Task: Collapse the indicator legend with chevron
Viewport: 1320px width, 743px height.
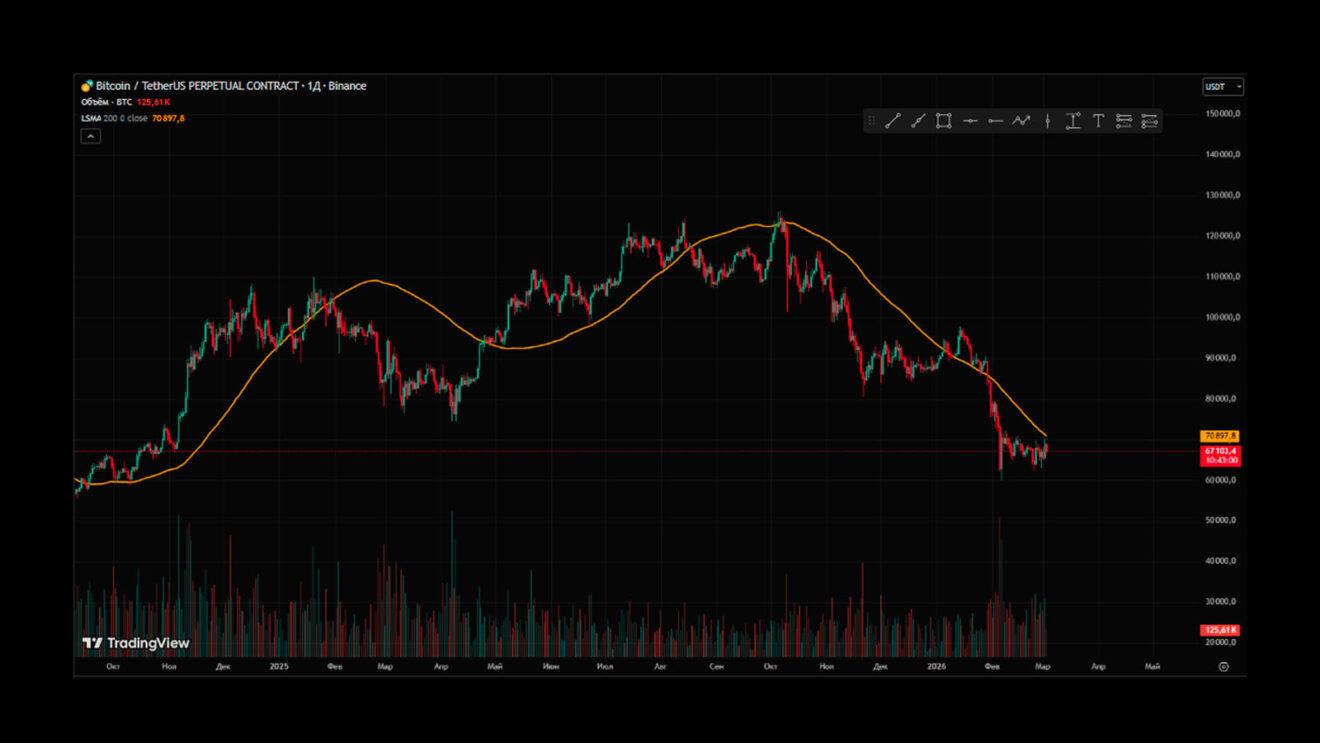Action: [90, 136]
